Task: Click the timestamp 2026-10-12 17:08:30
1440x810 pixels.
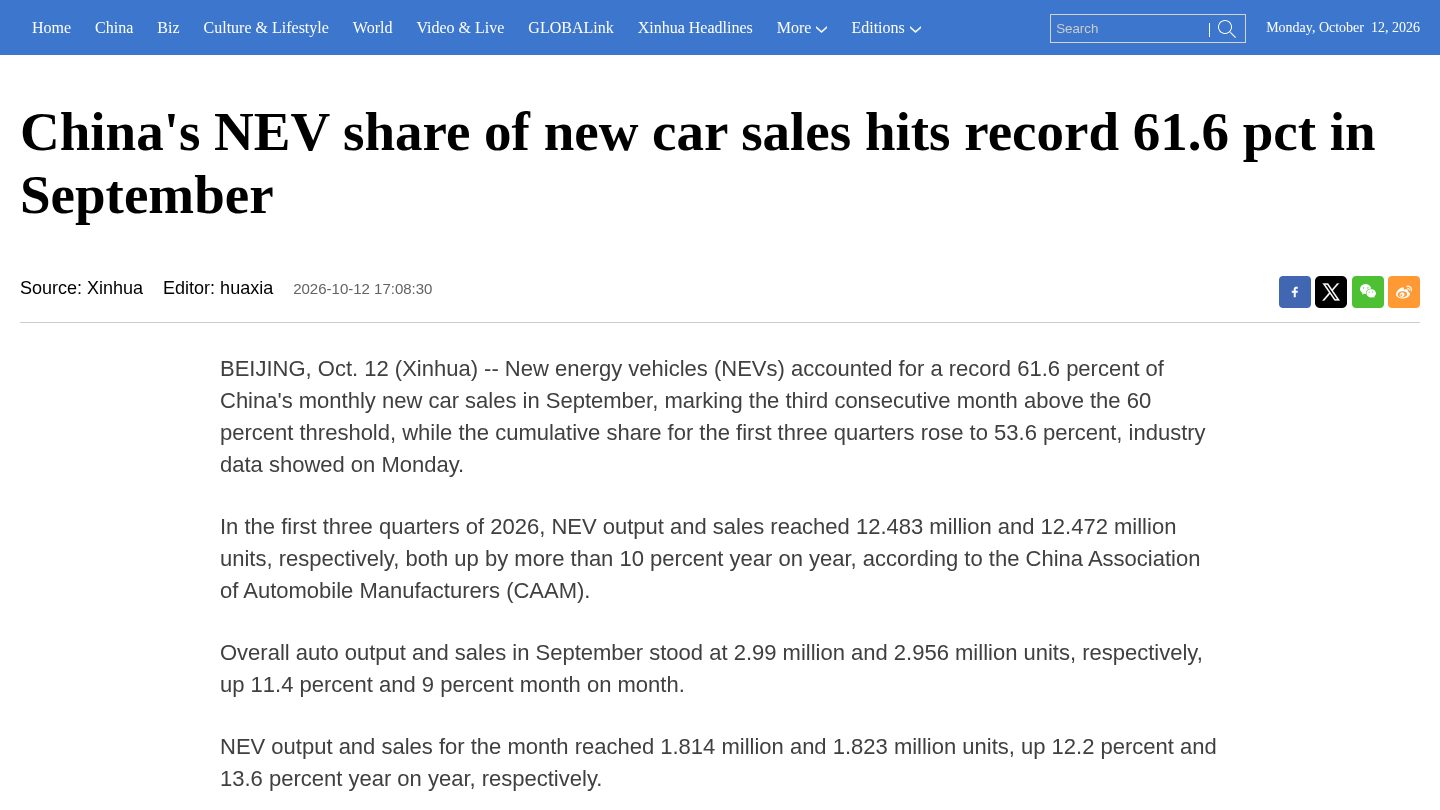Action: (363, 289)
